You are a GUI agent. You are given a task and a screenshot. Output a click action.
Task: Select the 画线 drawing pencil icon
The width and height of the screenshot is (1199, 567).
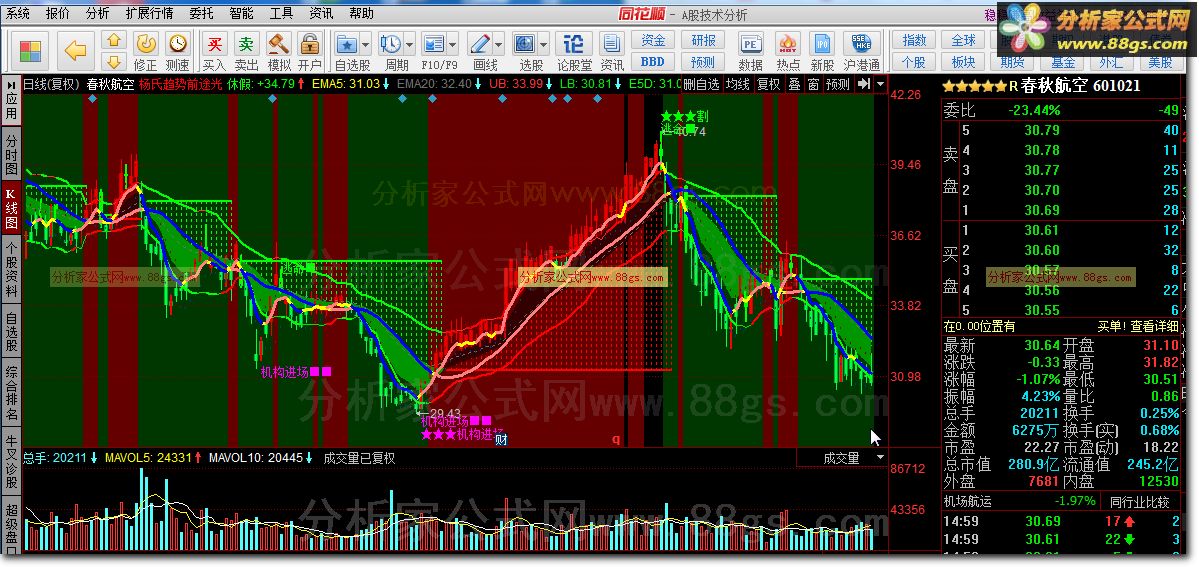[x=479, y=44]
